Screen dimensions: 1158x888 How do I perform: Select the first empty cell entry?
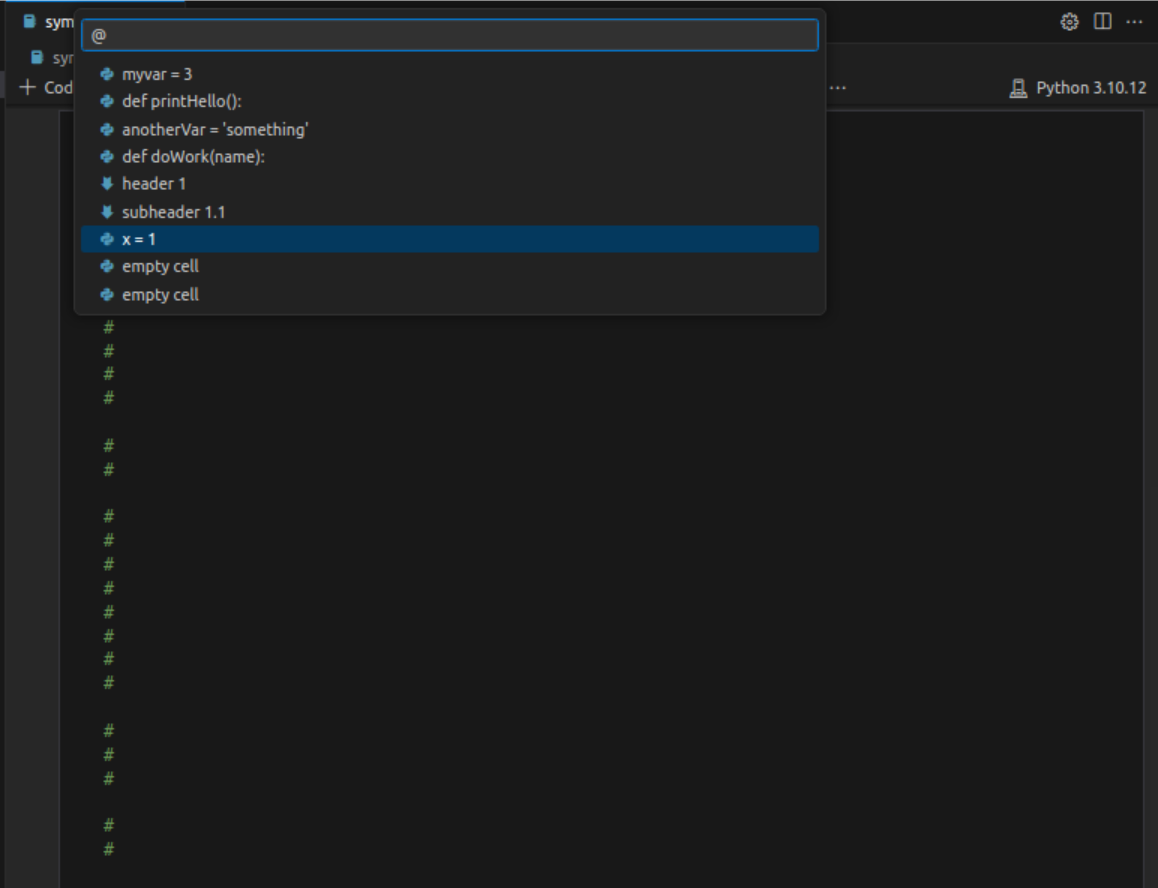point(160,266)
